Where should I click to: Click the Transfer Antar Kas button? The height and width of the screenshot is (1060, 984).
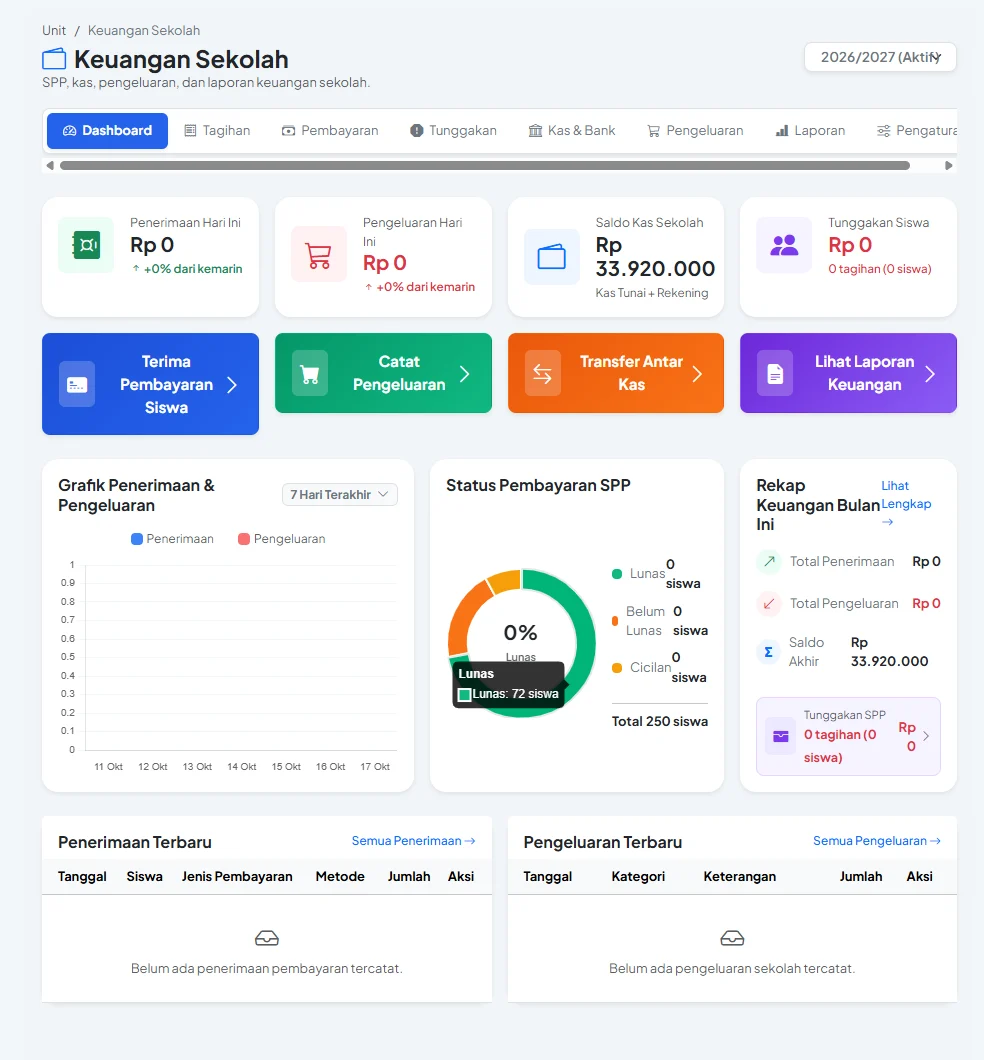[616, 373]
